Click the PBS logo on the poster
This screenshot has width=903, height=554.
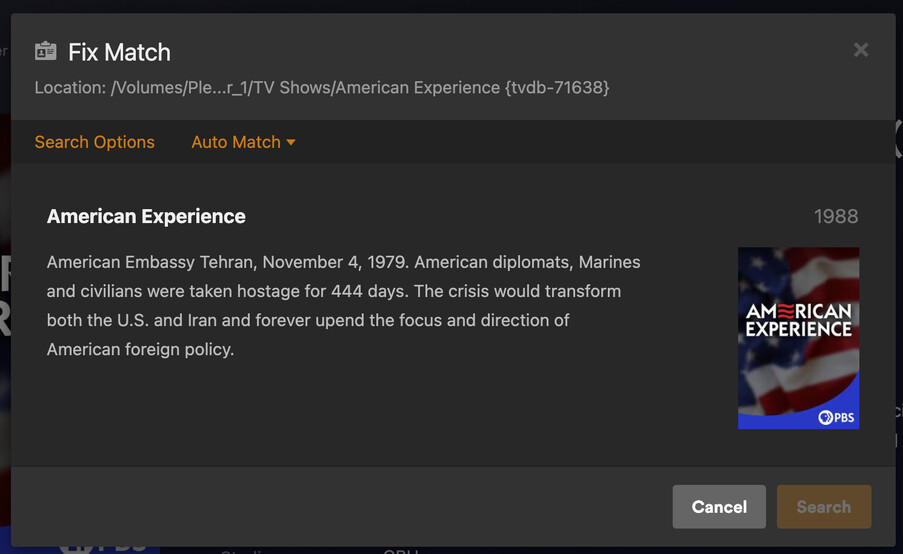(x=836, y=417)
